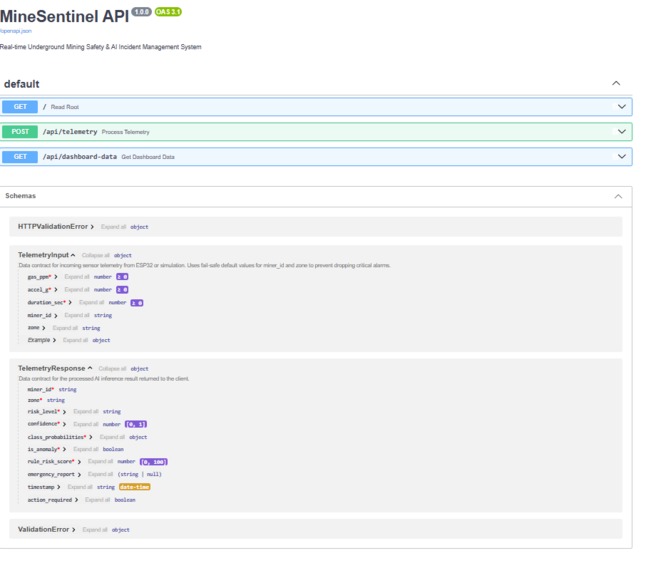This screenshot has height=573, width=651.
Task: Open the openapi.json link
Action: pyautogui.click(x=16, y=31)
